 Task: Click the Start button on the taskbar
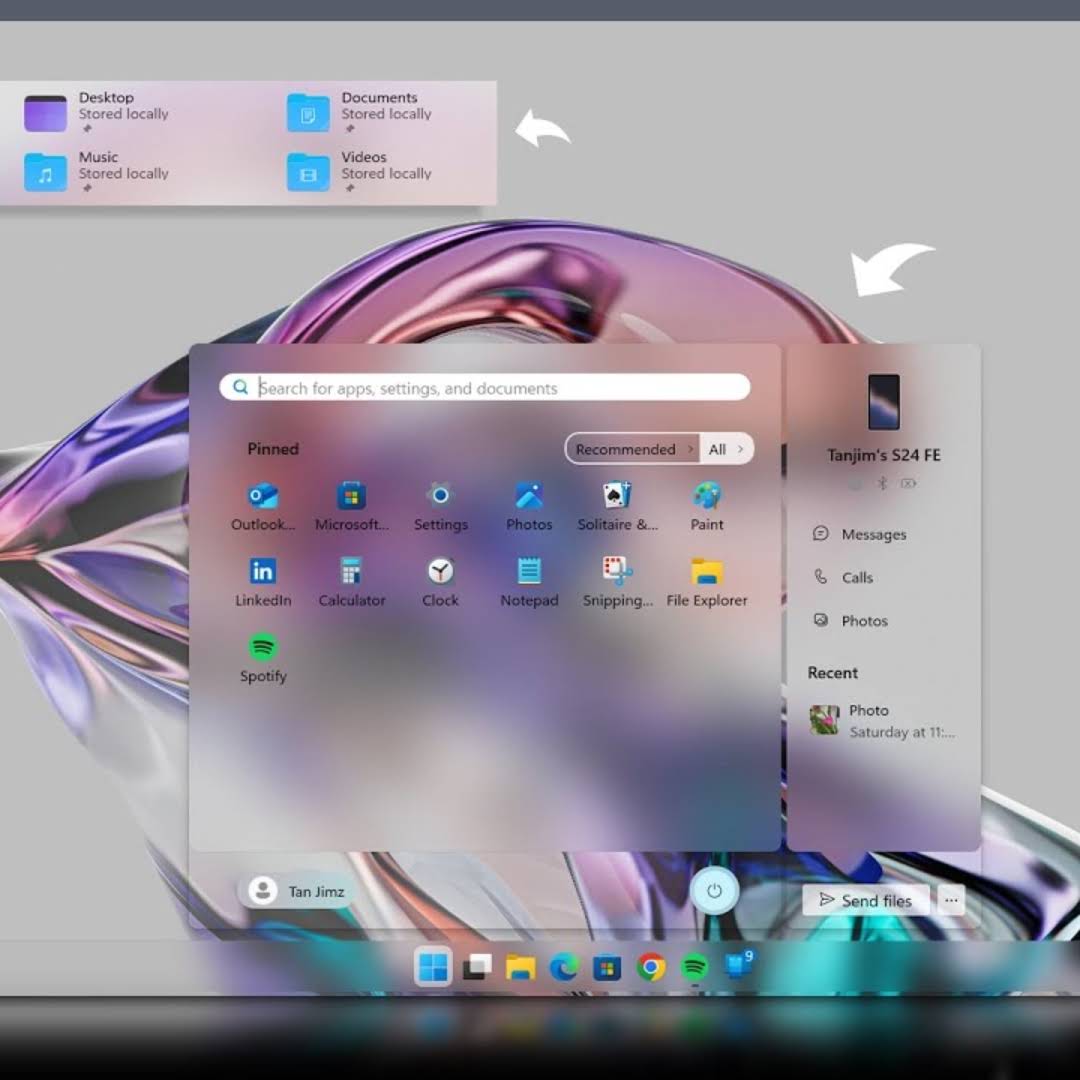tap(433, 967)
